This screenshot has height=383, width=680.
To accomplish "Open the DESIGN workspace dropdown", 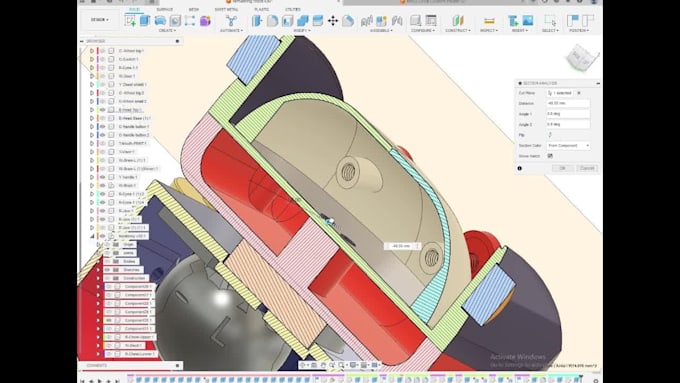I will (x=100, y=20).
